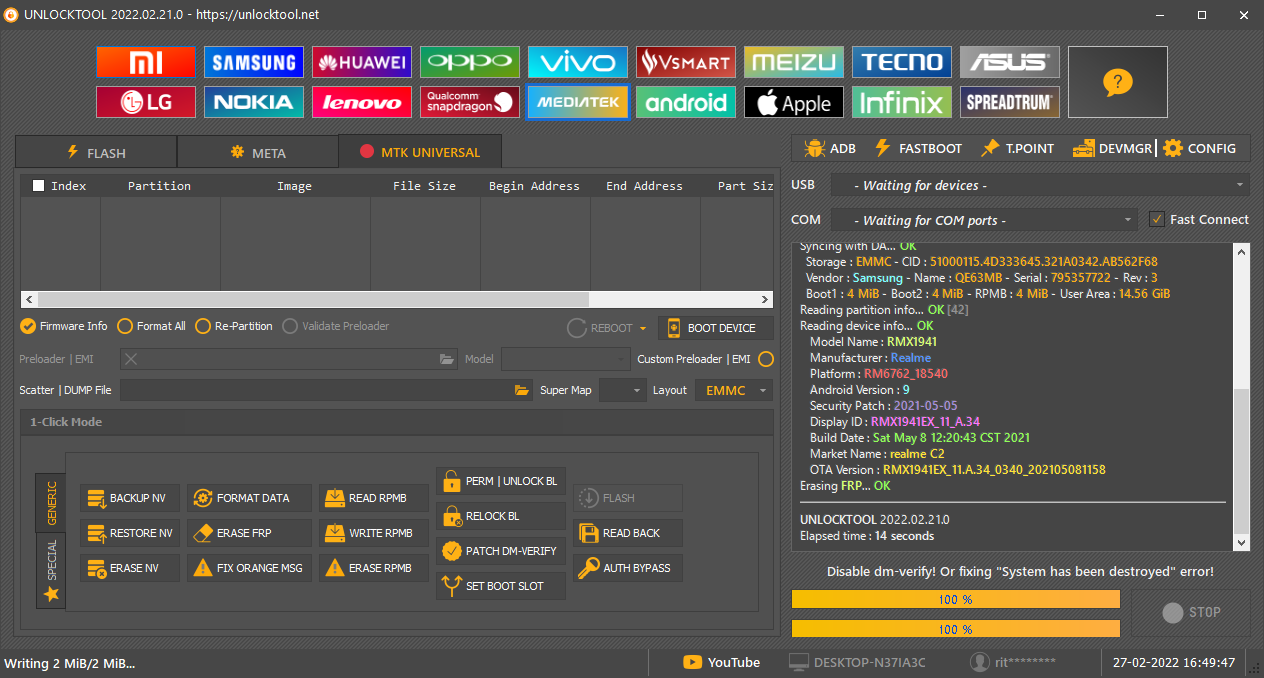Switch to the SPECIAL side tab

[51, 570]
